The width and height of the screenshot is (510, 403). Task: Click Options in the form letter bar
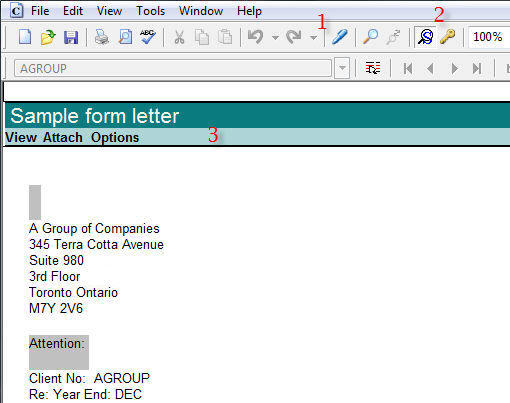pos(115,137)
